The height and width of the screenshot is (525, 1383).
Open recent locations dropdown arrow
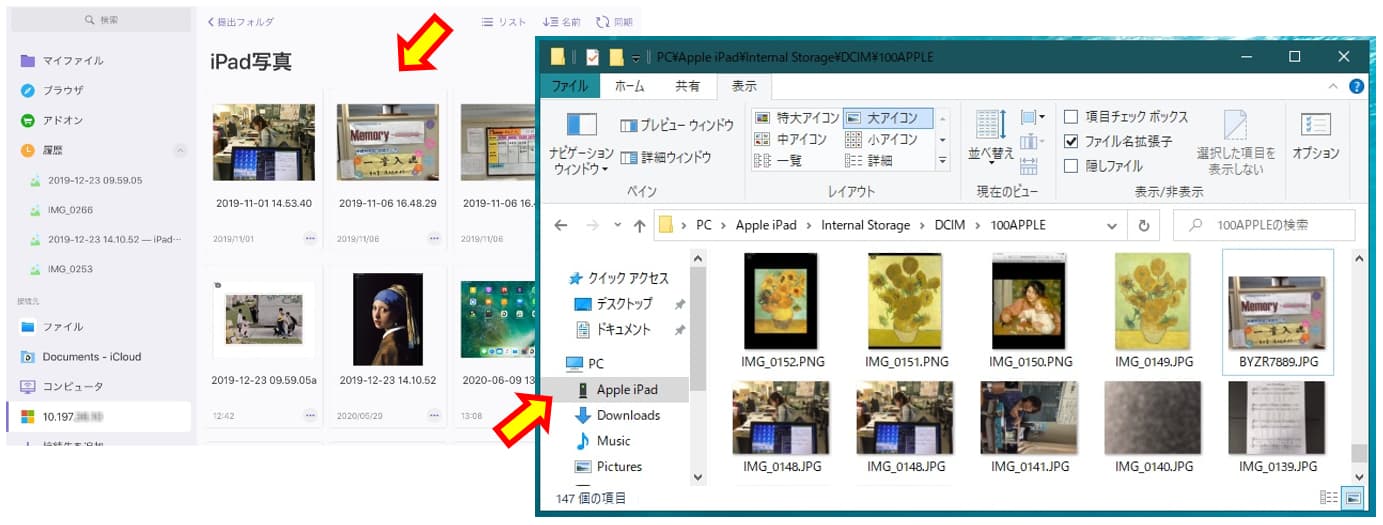(617, 226)
